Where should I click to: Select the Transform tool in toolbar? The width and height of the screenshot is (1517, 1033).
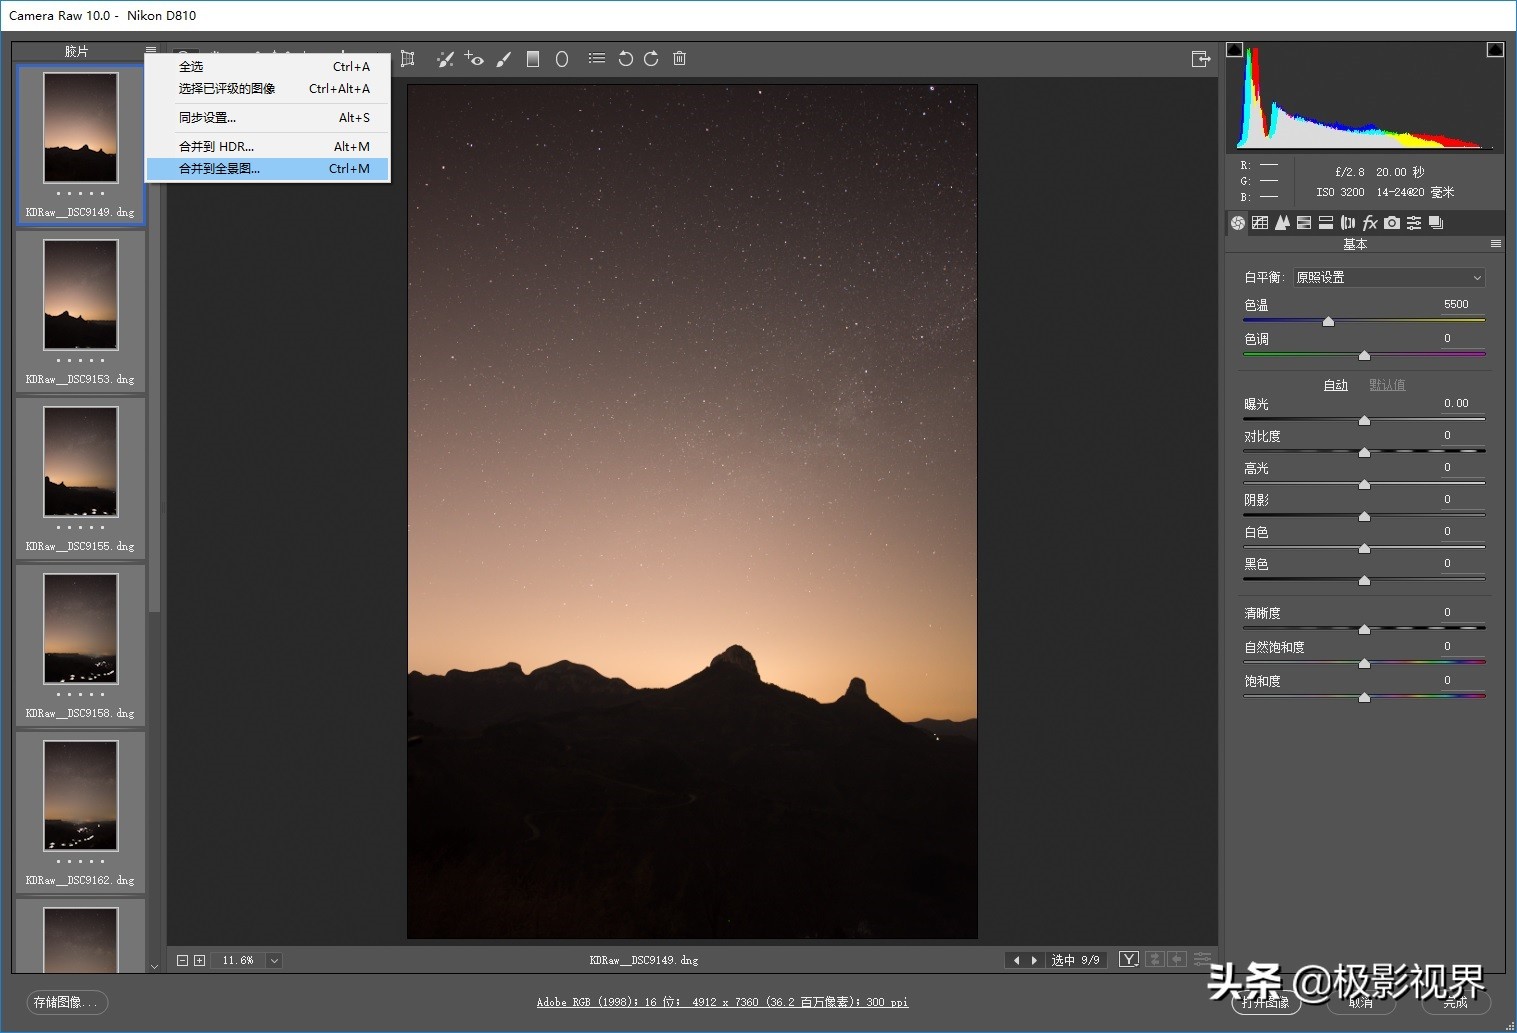pyautogui.click(x=407, y=59)
